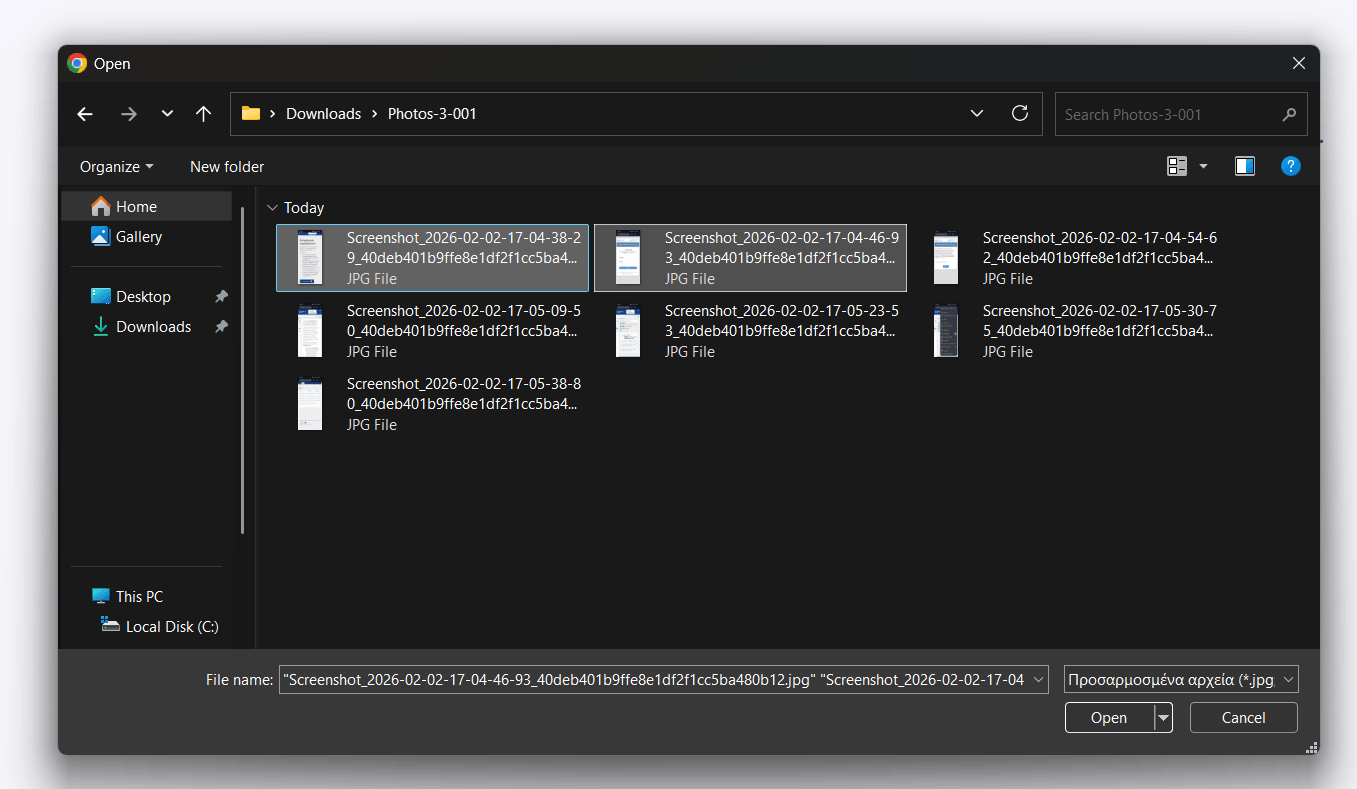Image resolution: width=1357 pixels, height=789 pixels.
Task: Click the search magnifier icon
Action: [x=1289, y=115]
